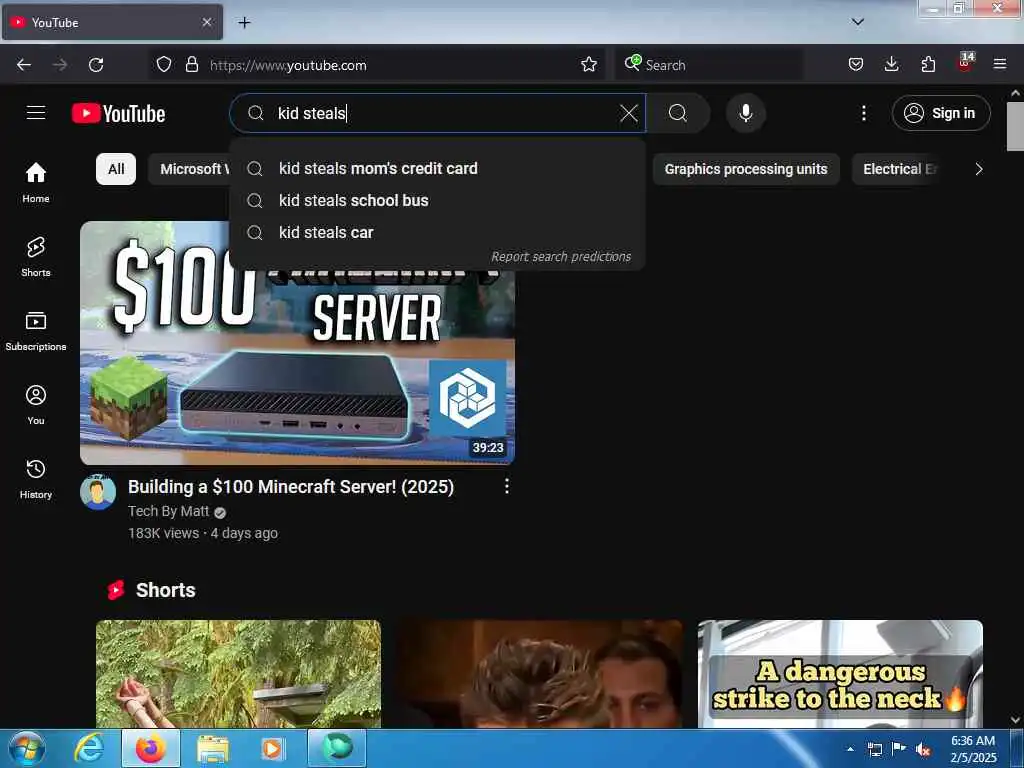Open Save to Pocket icon
This screenshot has width=1024, height=768.
pyautogui.click(x=856, y=65)
